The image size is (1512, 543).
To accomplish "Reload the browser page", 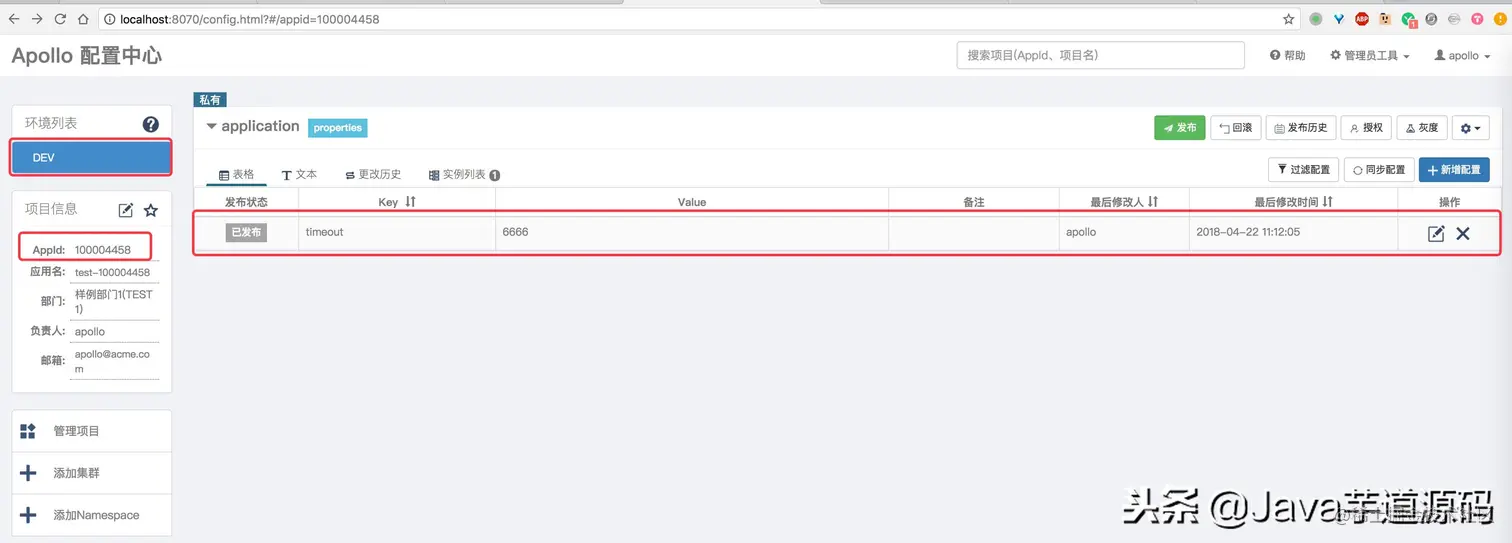I will pos(60,19).
